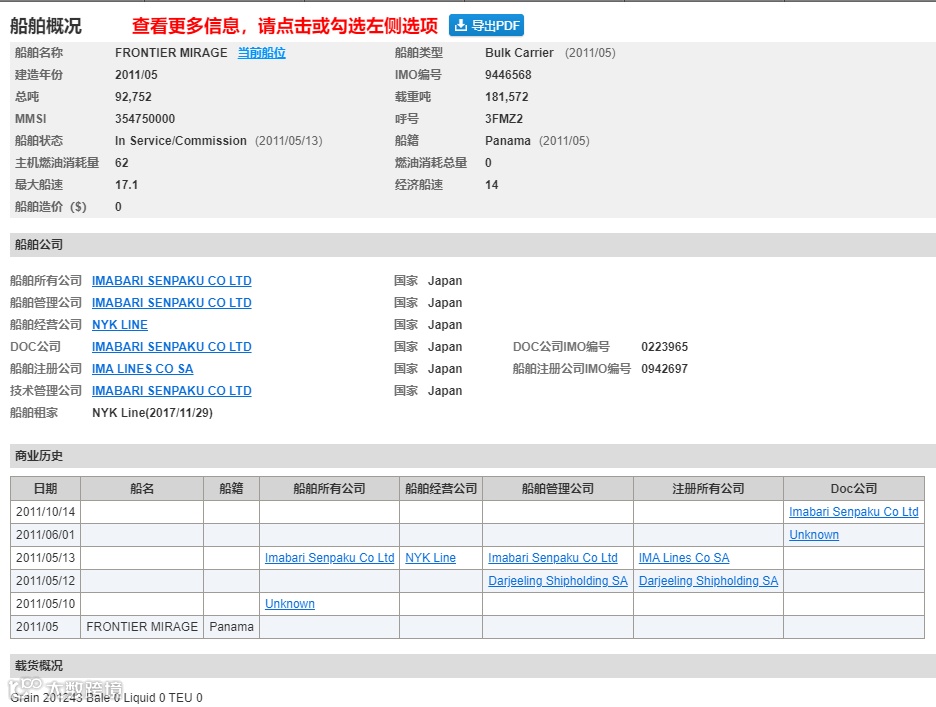Click date cell 2011/05/13
This screenshot has height=707, width=936.
click(45, 558)
